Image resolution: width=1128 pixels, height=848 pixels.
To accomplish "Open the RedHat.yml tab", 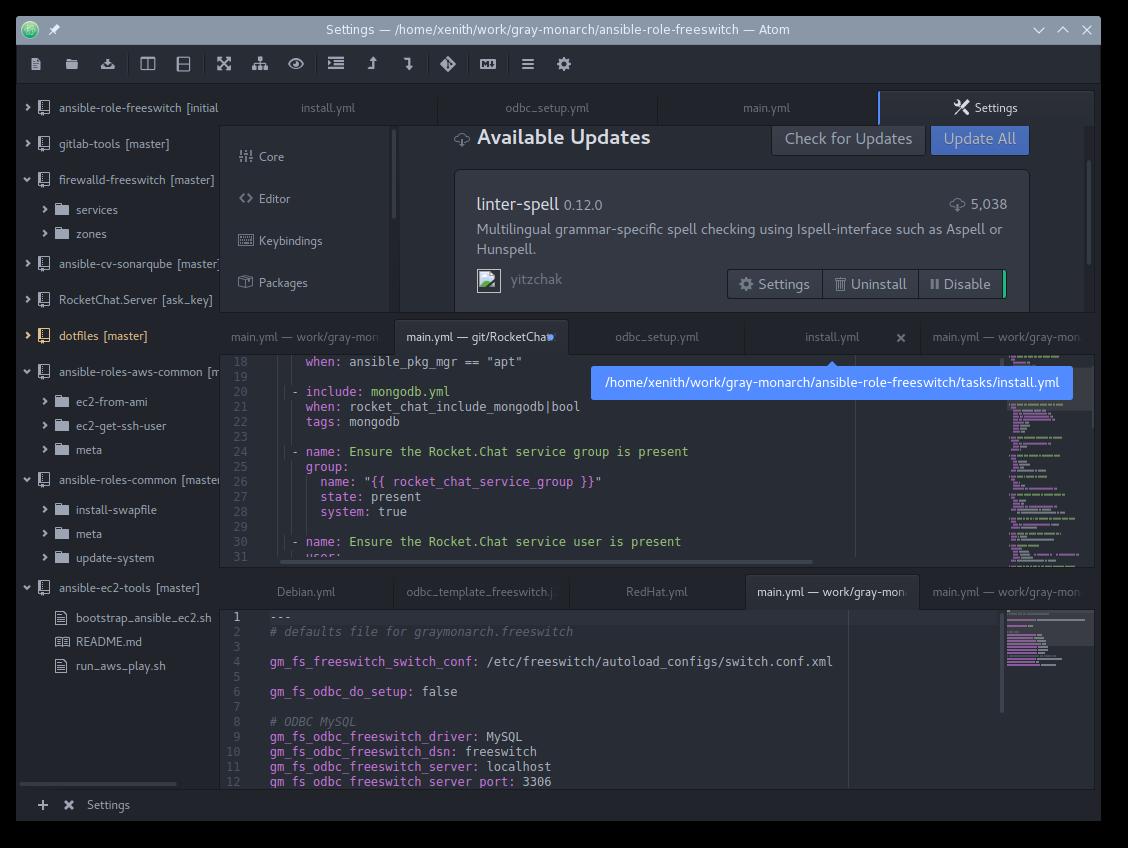I will (657, 592).
